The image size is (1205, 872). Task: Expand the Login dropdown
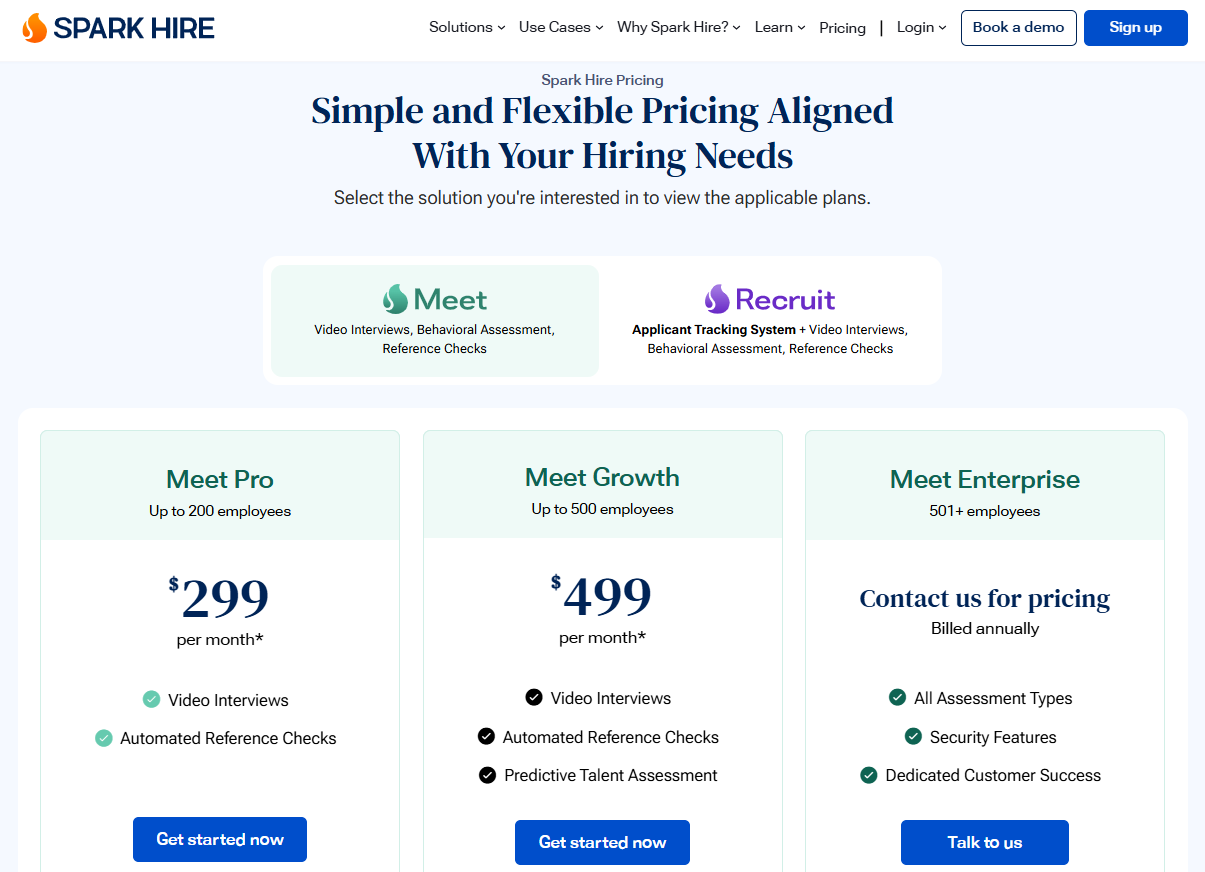click(x=921, y=27)
